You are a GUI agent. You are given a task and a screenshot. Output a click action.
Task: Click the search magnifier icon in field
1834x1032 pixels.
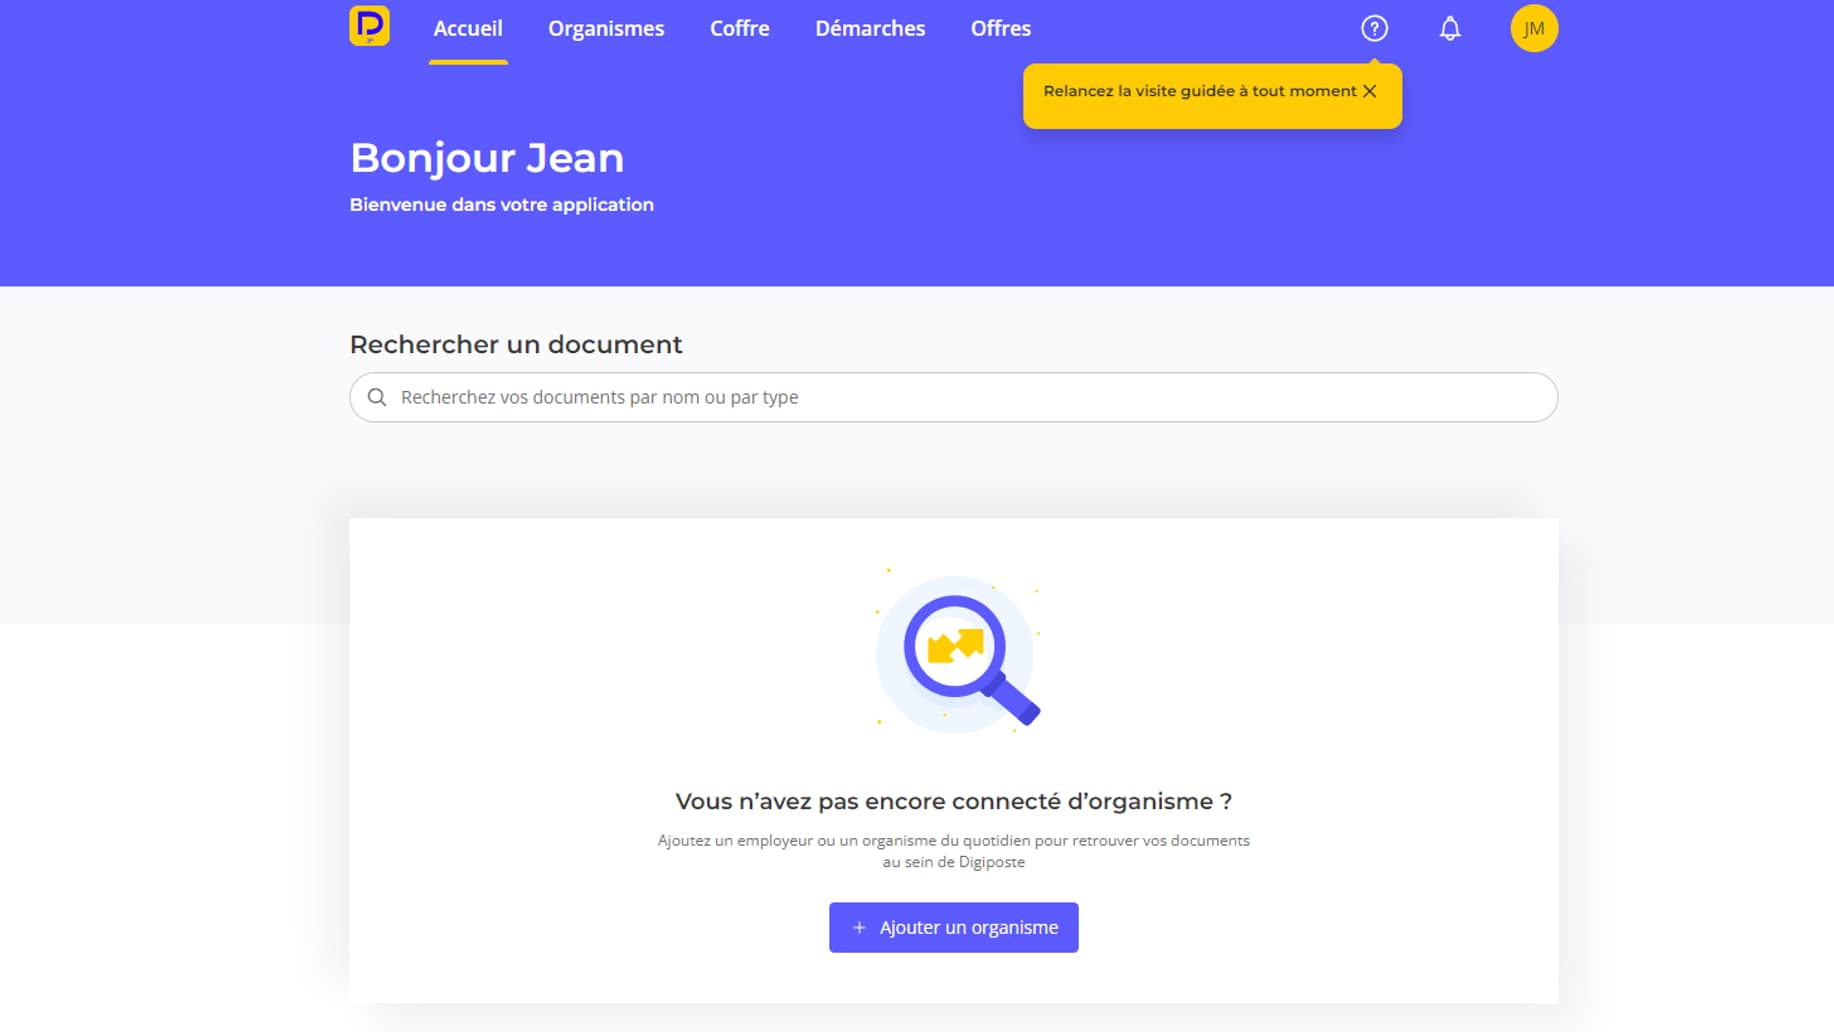(377, 397)
